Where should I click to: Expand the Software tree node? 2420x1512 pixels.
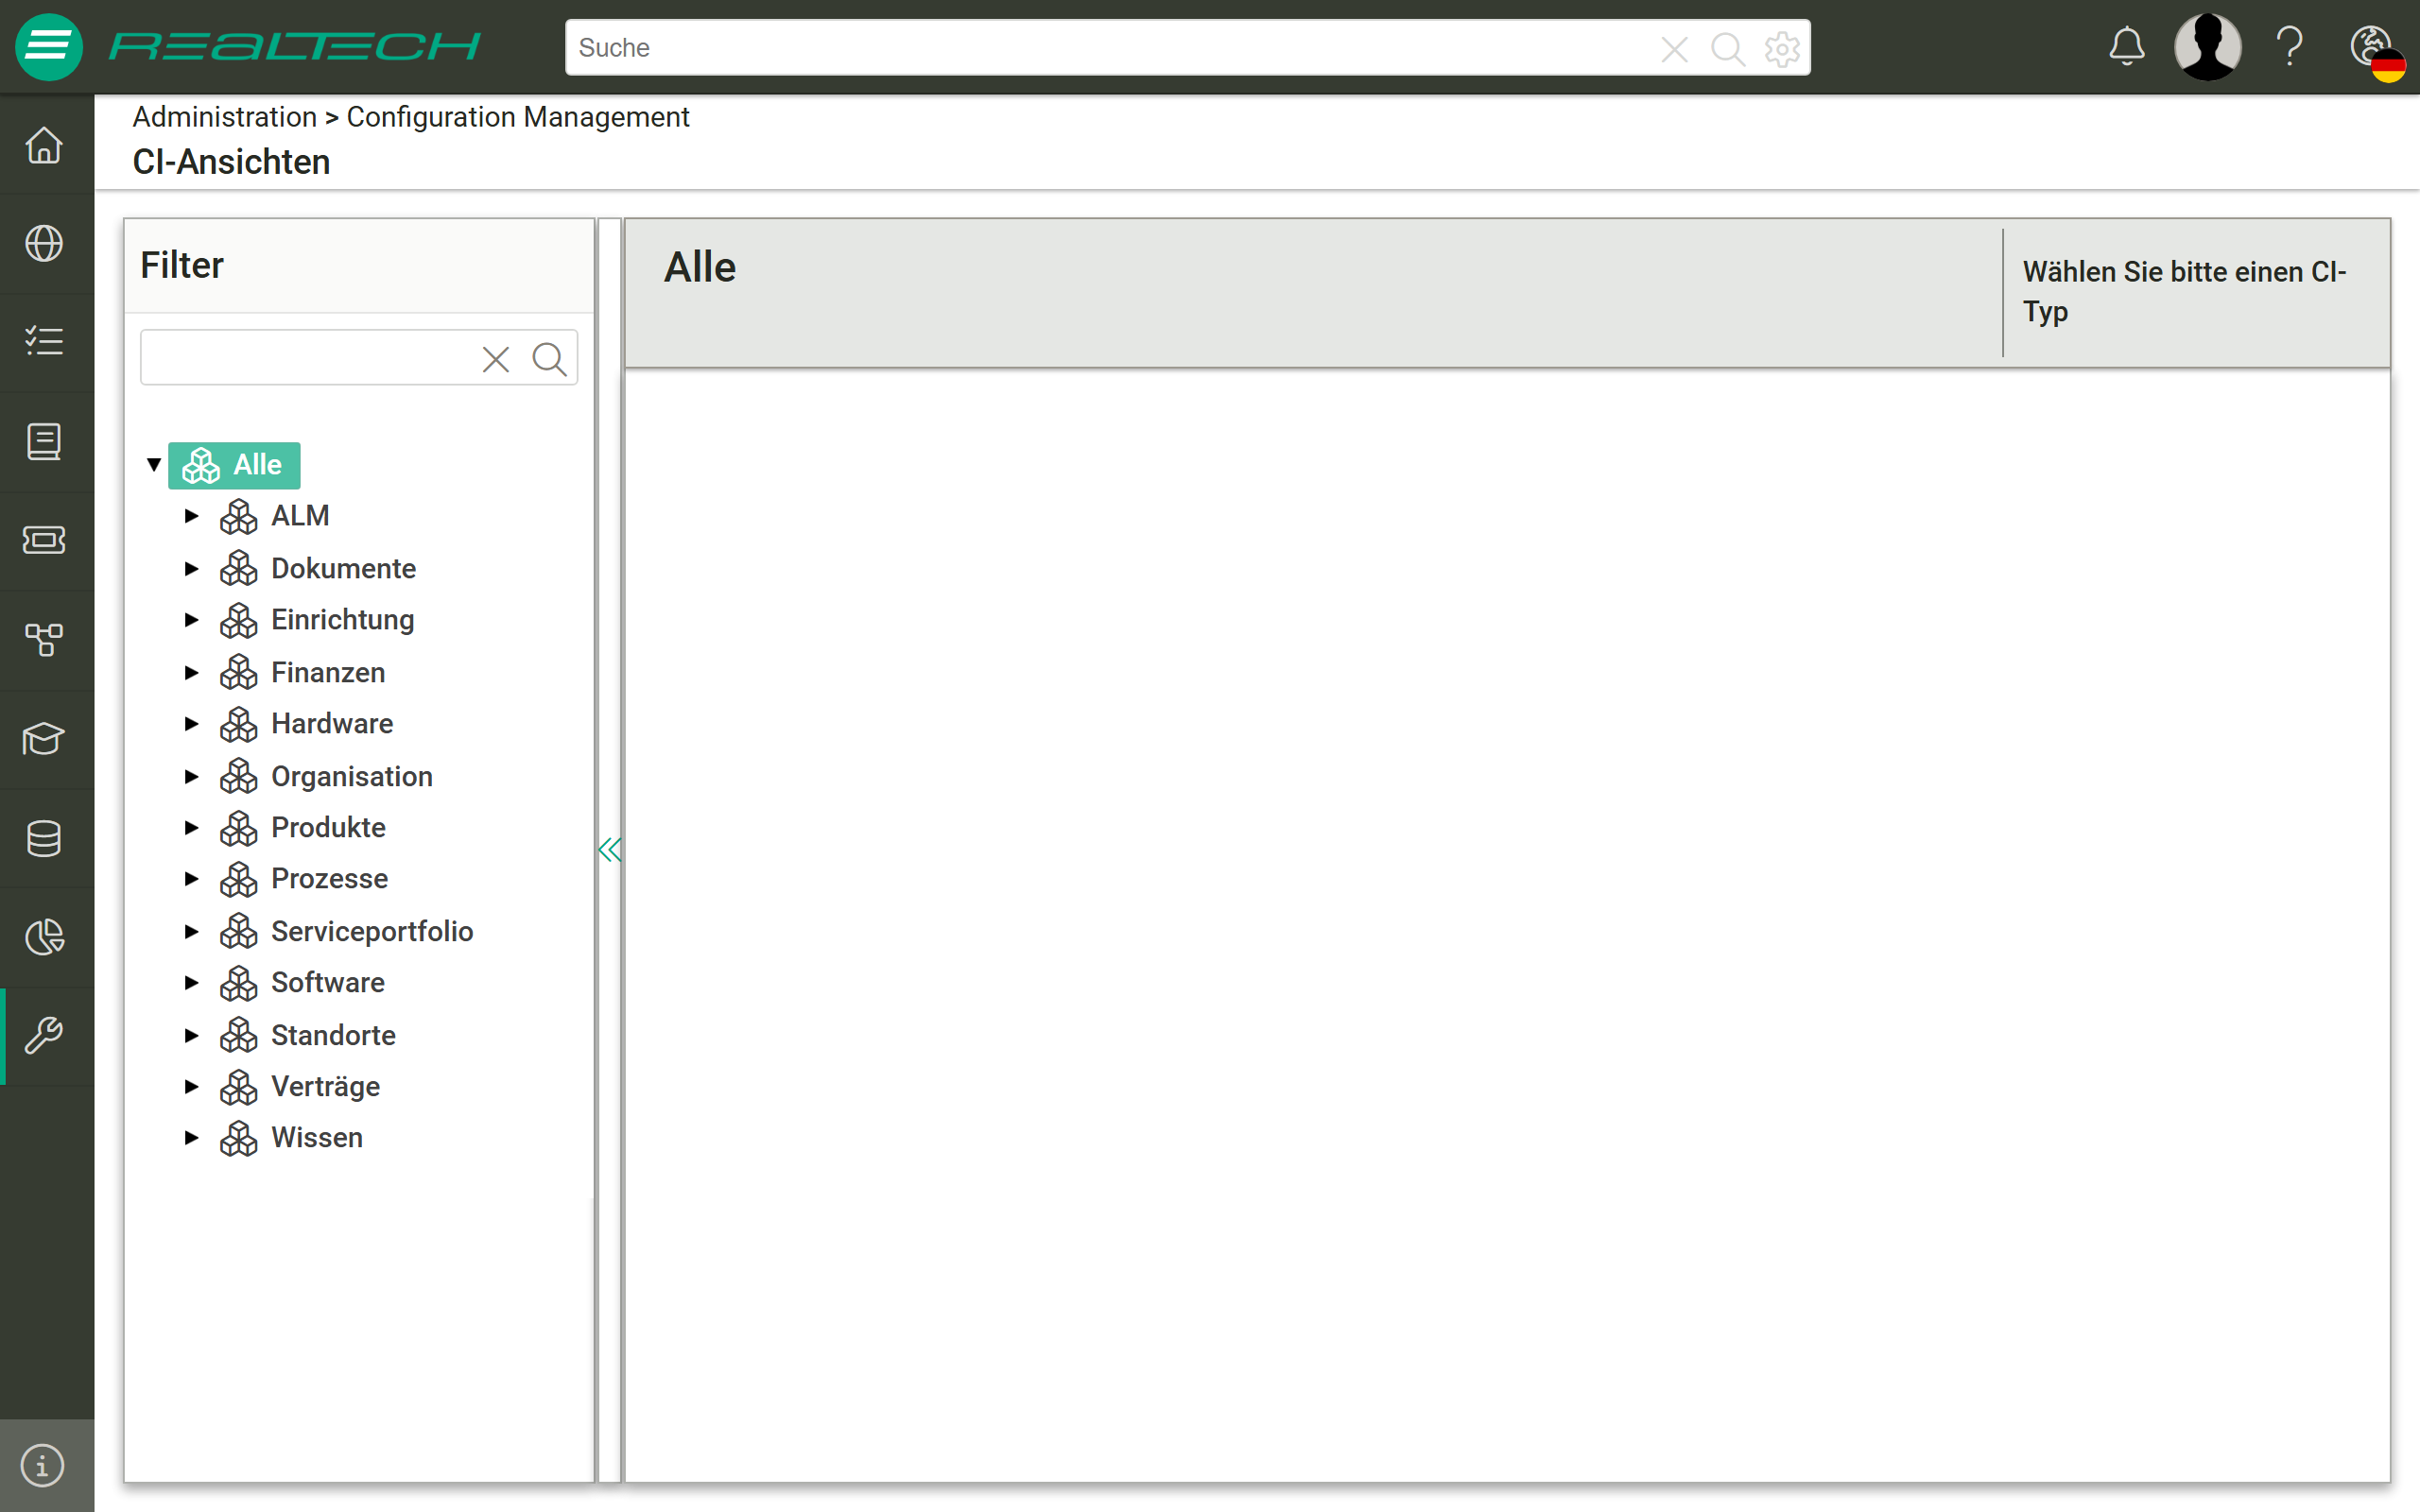[191, 983]
